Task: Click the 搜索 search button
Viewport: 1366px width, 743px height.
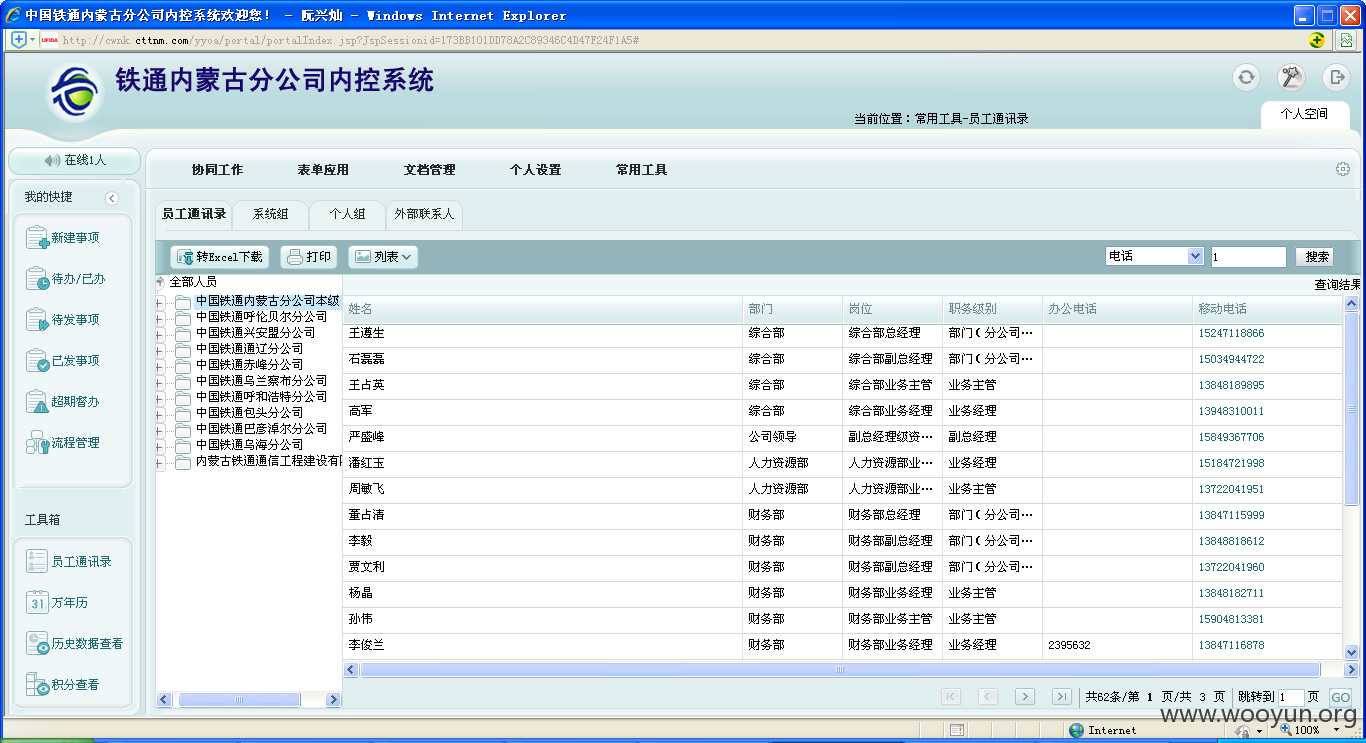Action: [1314, 257]
